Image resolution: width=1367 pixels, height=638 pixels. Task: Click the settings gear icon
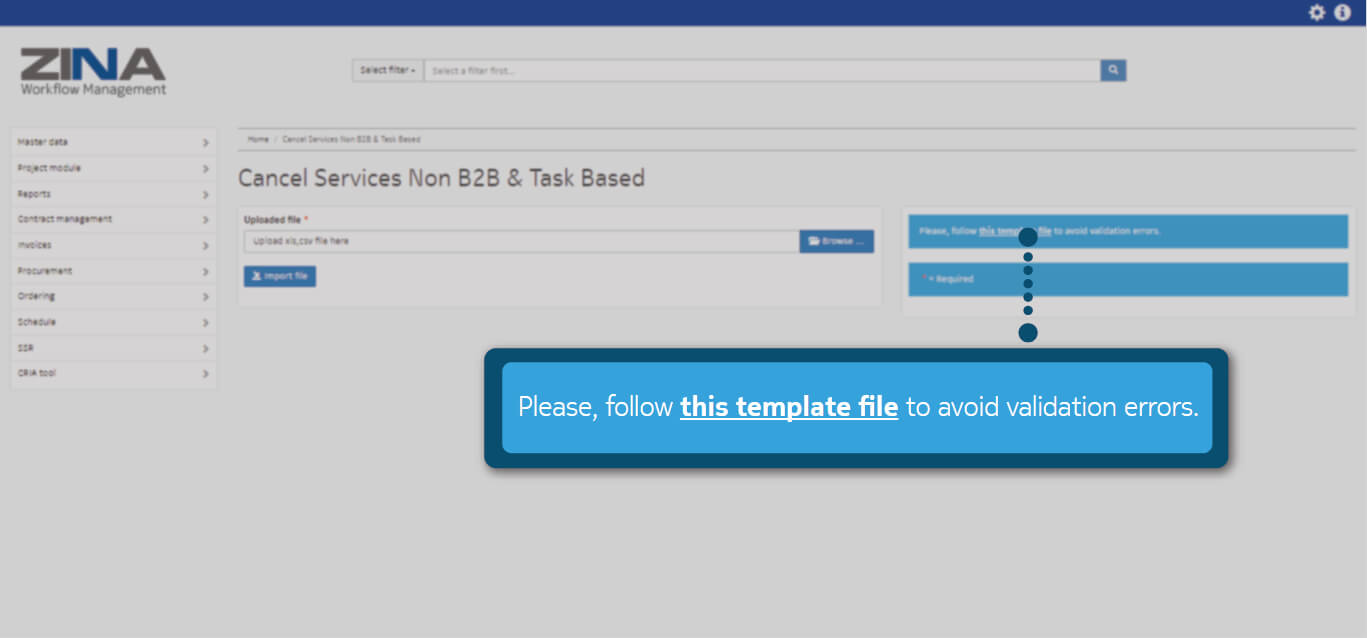1317,12
